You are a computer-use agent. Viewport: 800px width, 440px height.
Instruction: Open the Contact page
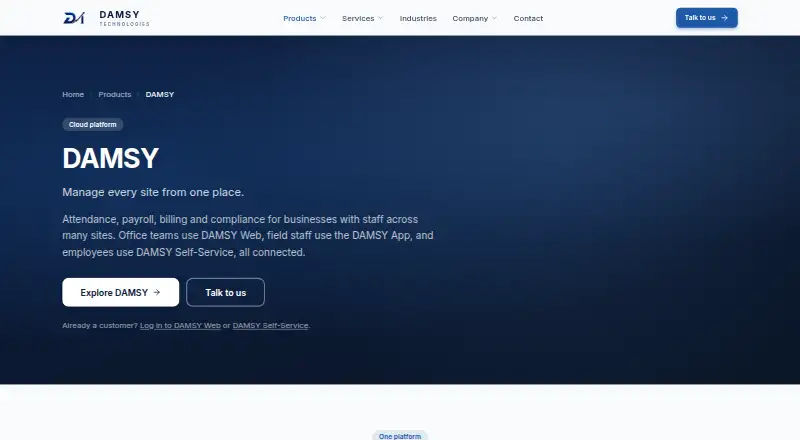[x=528, y=18]
